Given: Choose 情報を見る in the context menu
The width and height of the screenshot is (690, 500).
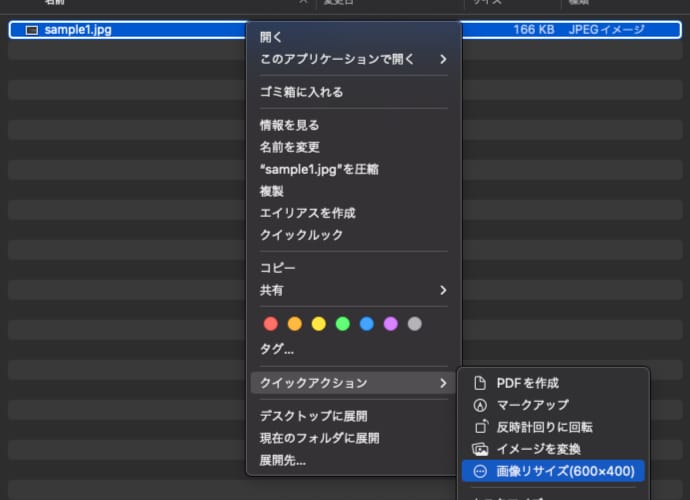Looking at the screenshot, I should coord(289,125).
